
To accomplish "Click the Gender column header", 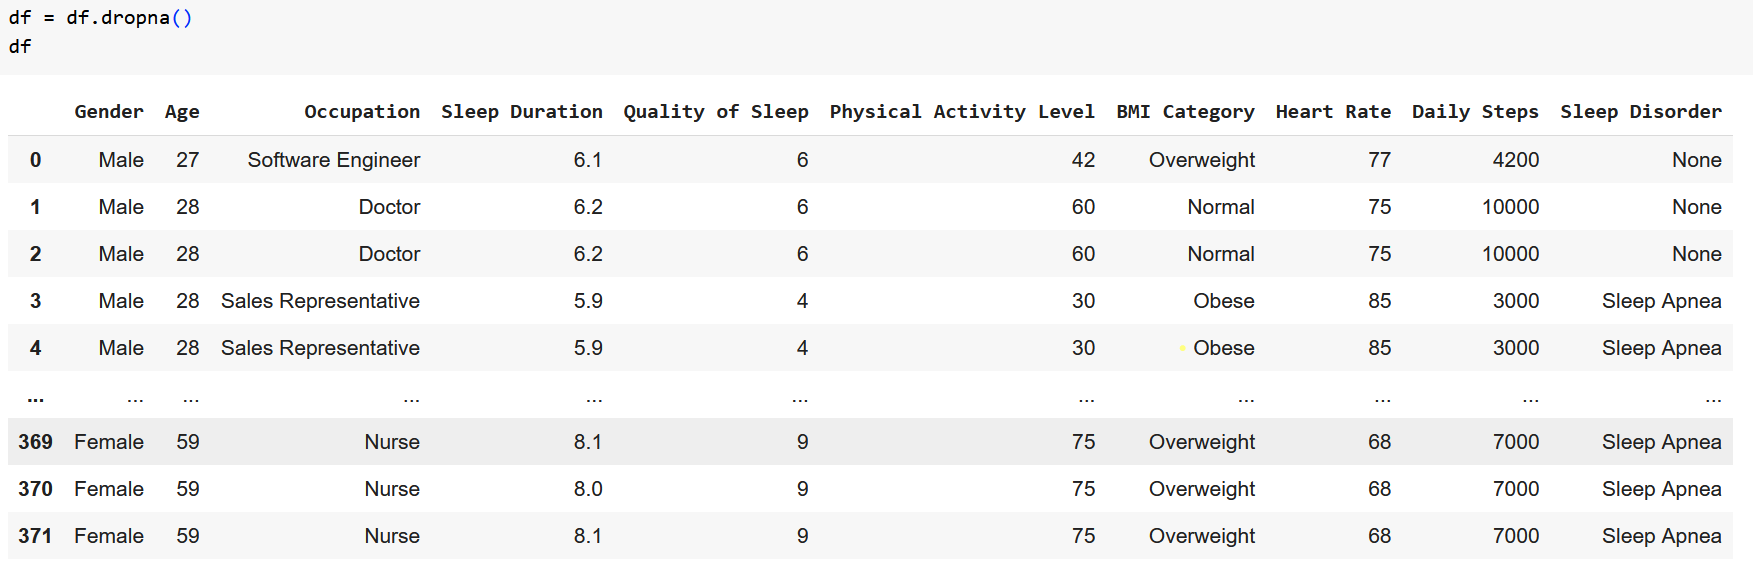I will 108,112.
